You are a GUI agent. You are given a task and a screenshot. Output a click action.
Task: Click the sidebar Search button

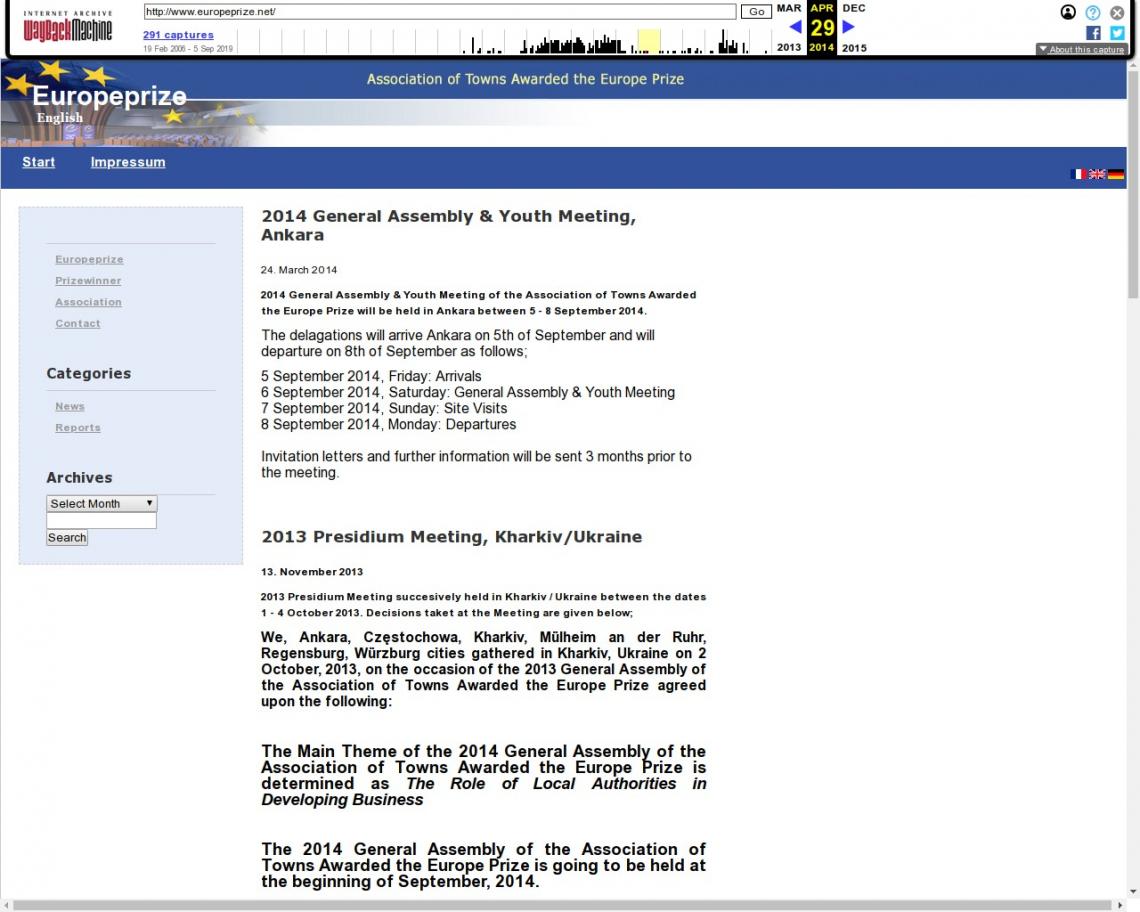coord(67,537)
